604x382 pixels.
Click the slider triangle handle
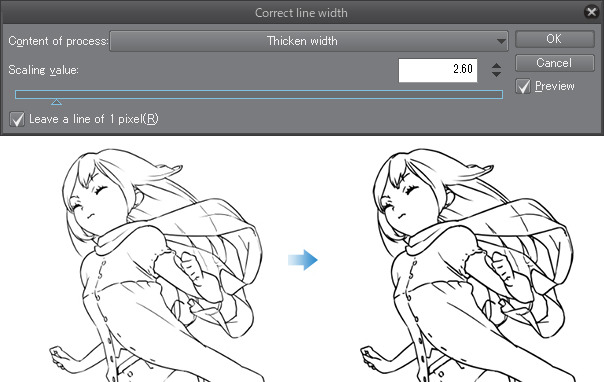pos(56,102)
